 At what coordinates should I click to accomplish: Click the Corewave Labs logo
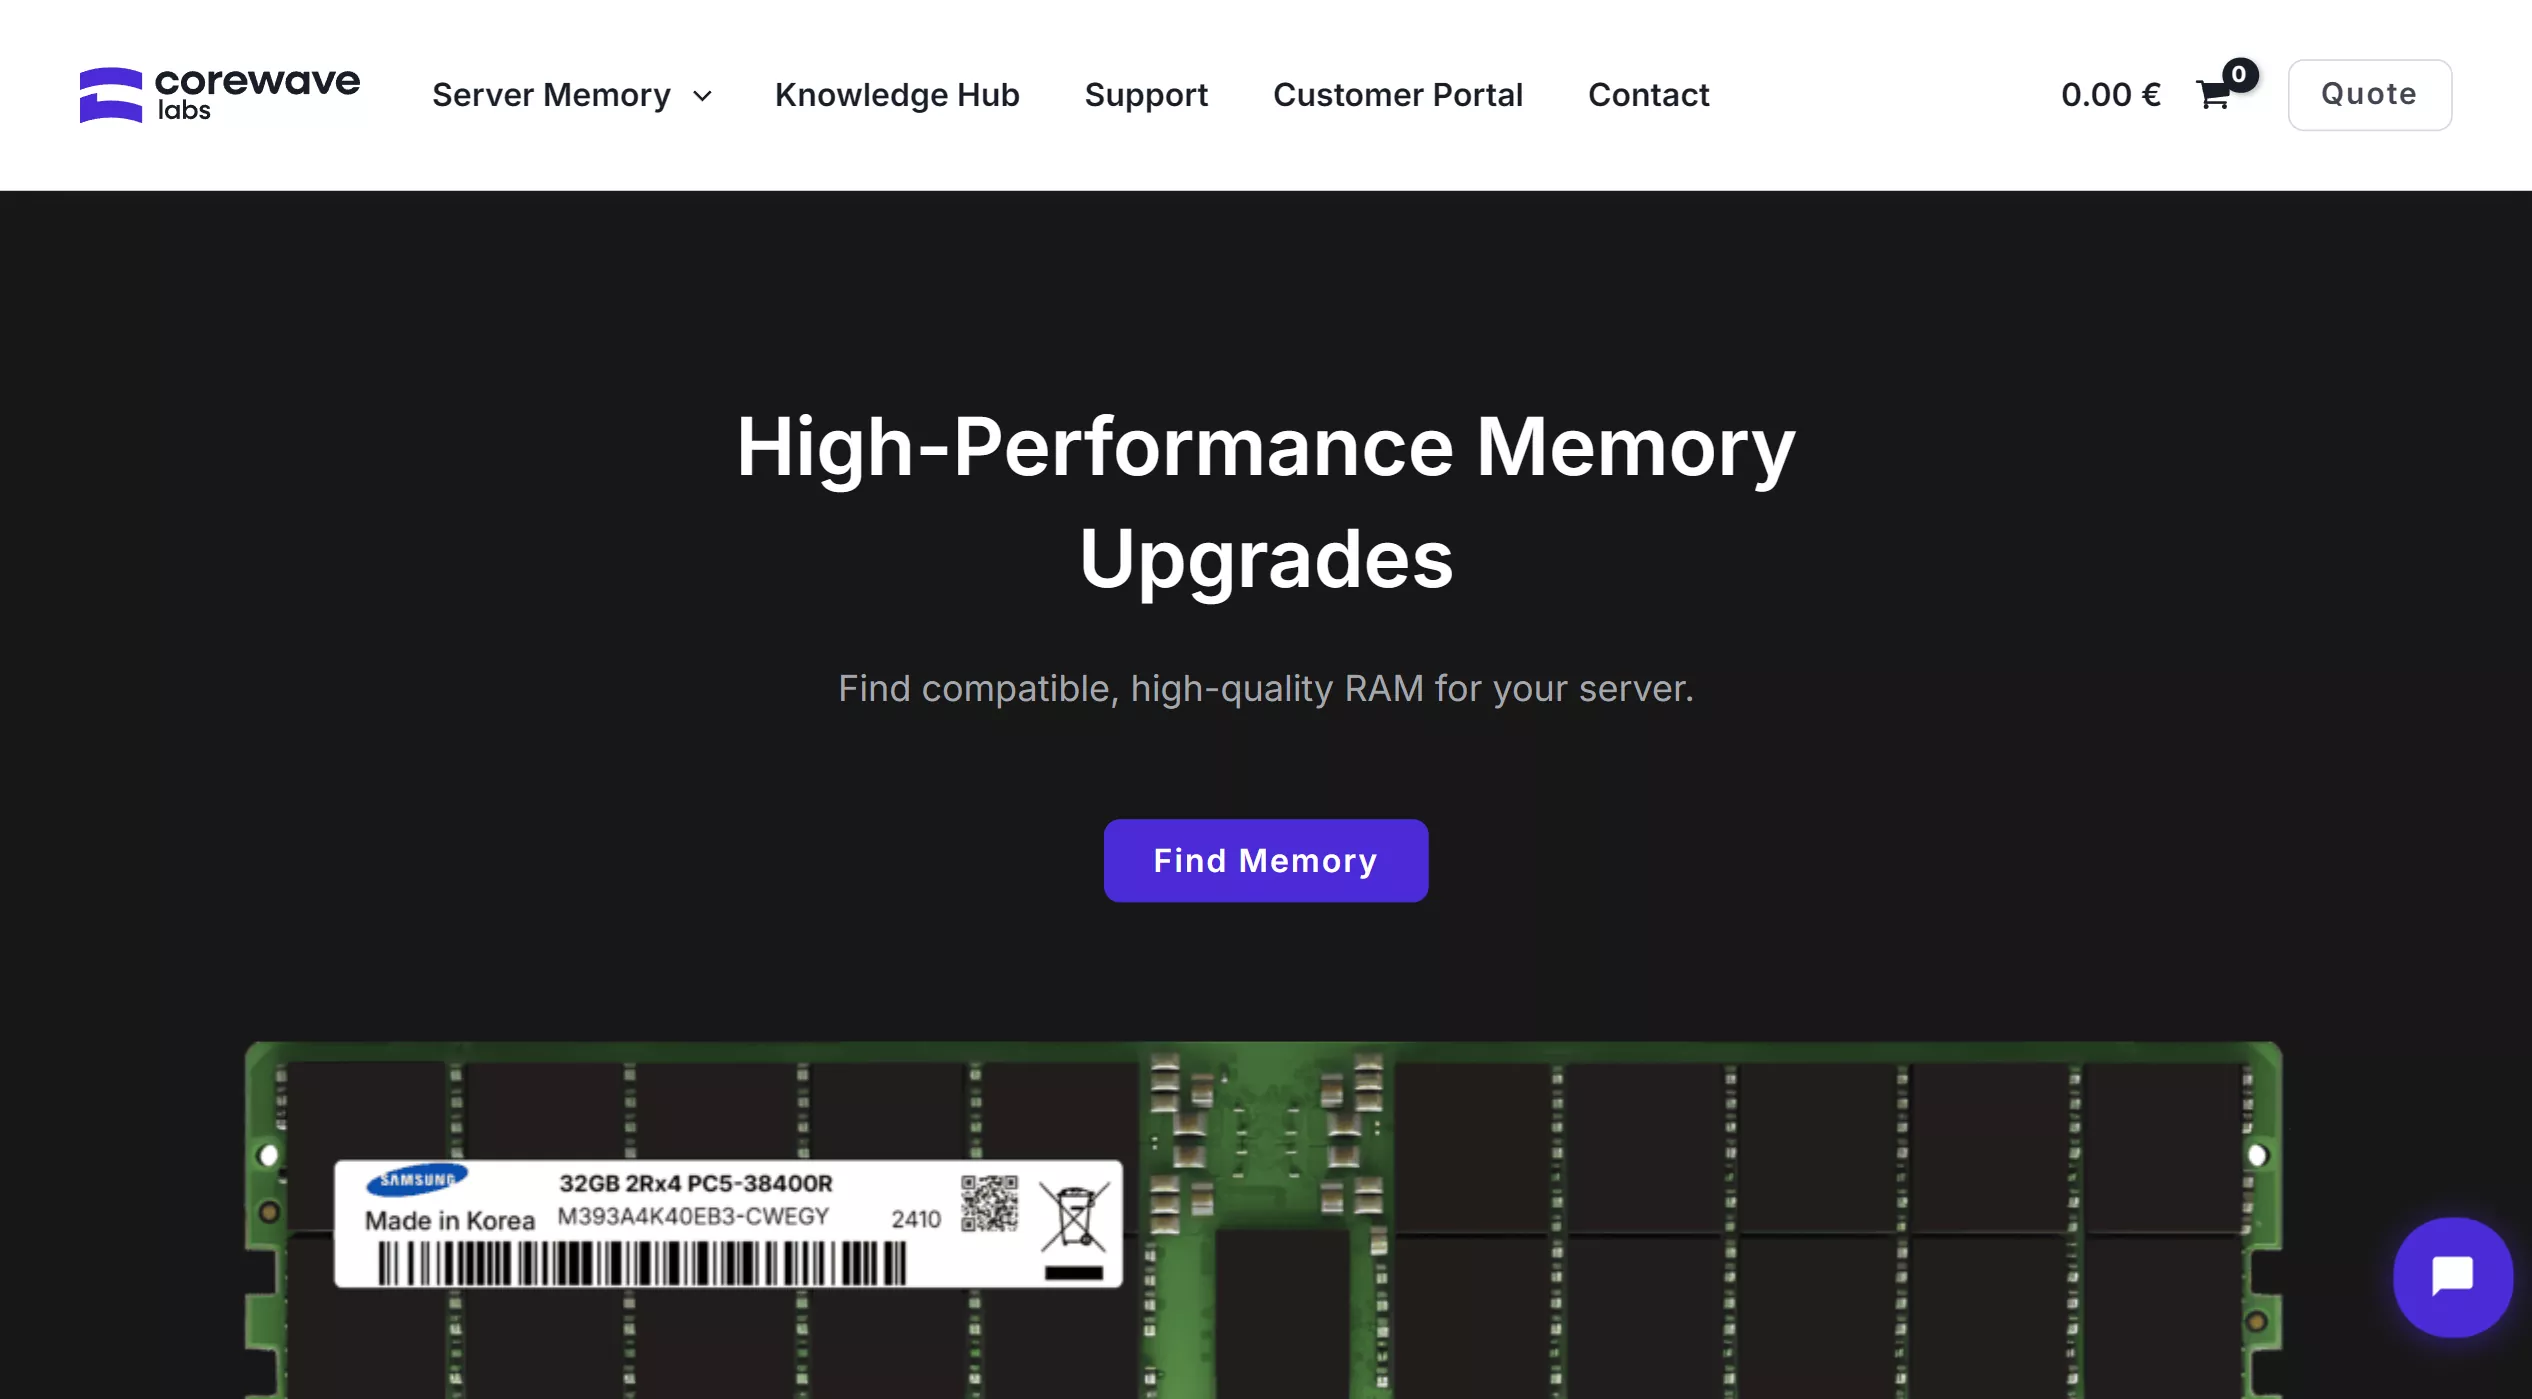click(219, 95)
